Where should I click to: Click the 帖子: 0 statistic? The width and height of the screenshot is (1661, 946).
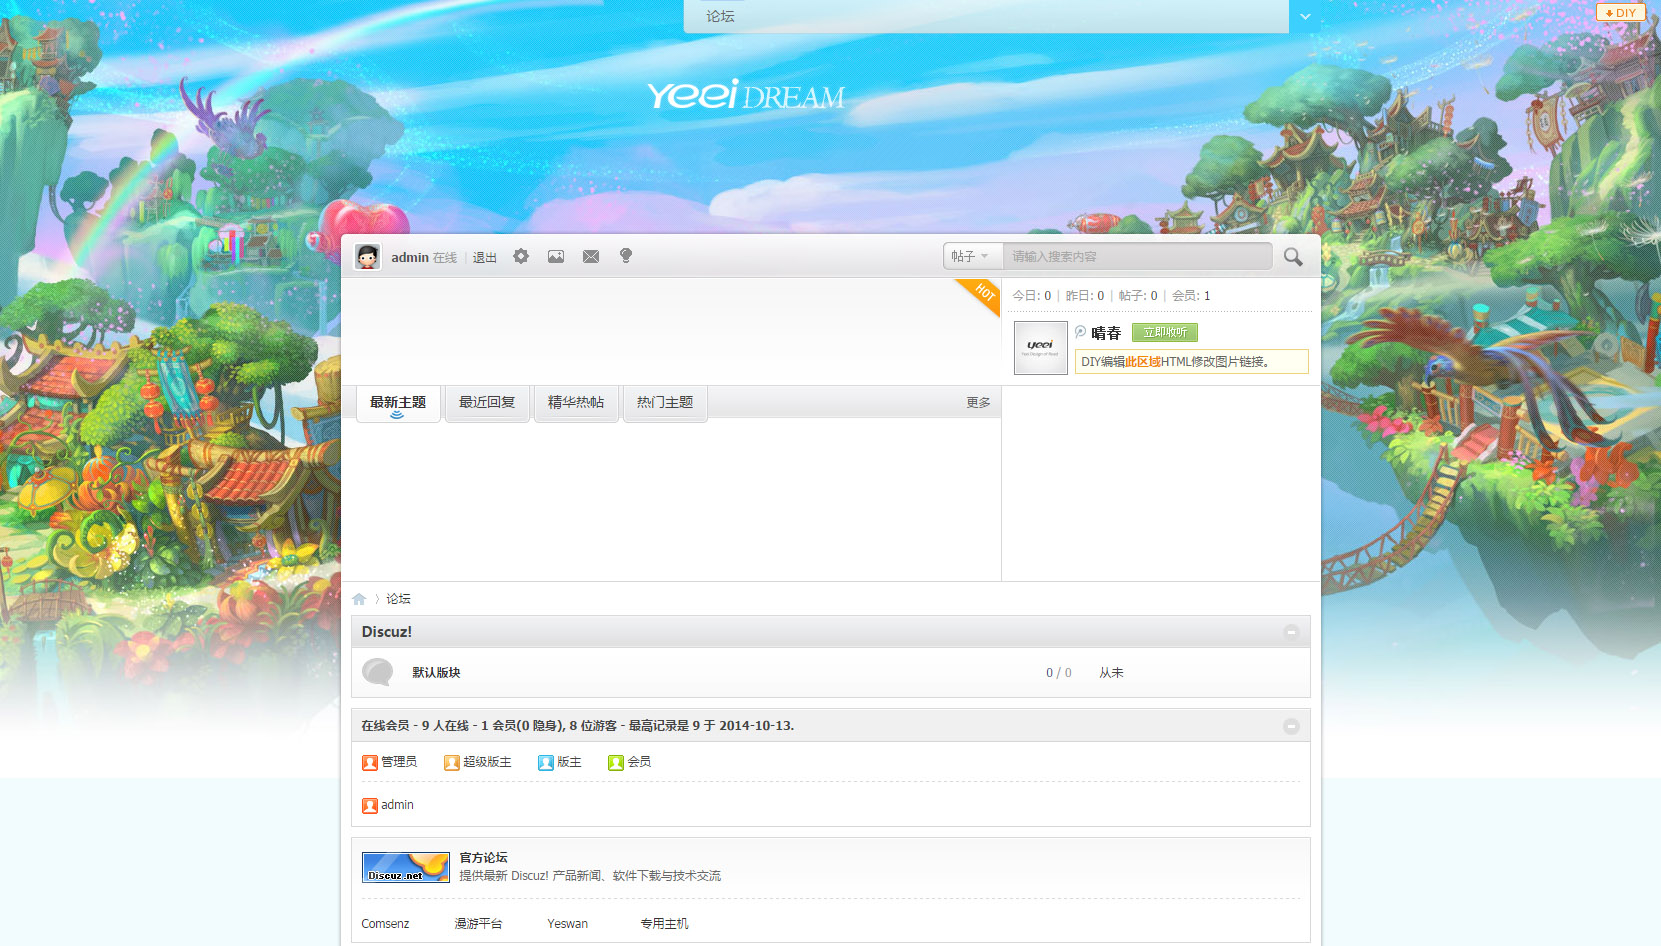1138,296
